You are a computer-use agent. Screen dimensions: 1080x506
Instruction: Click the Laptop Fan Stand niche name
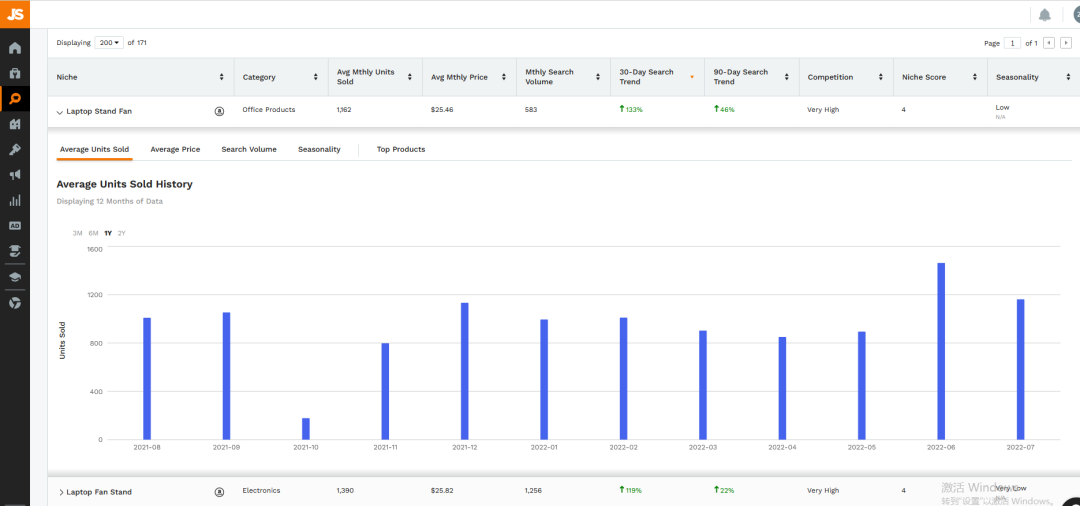[99, 492]
